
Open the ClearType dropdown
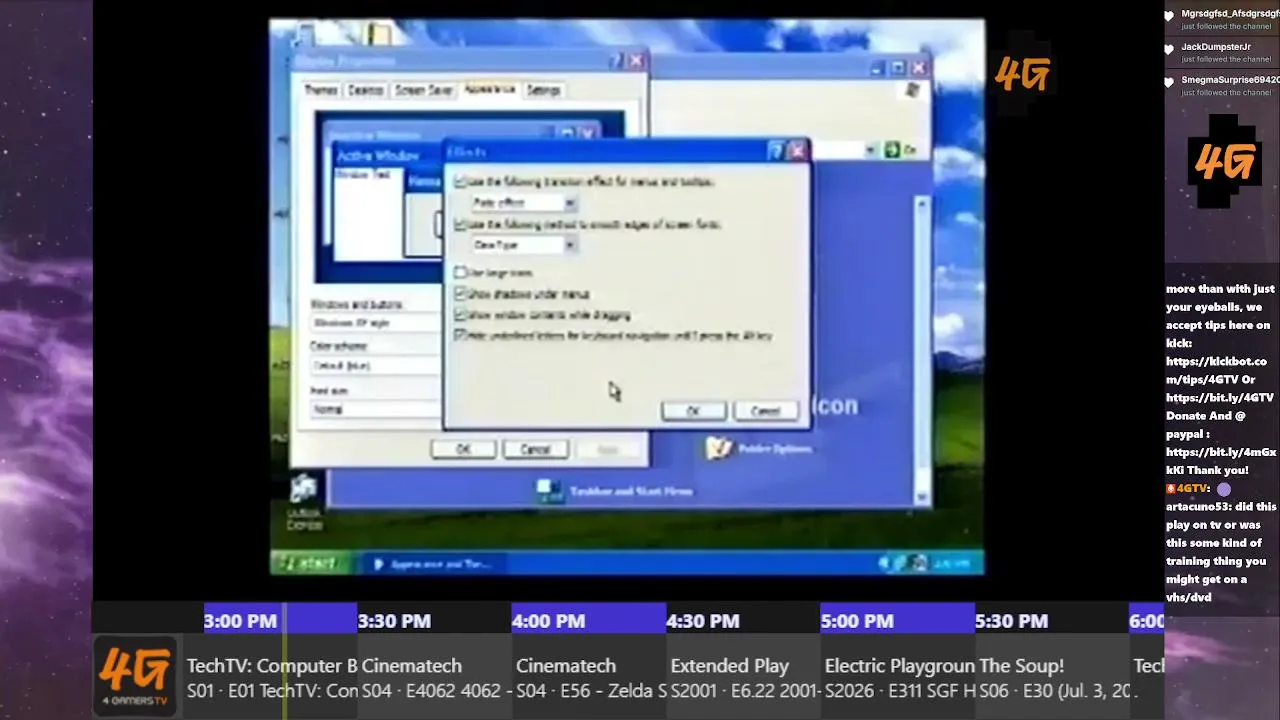523,245
